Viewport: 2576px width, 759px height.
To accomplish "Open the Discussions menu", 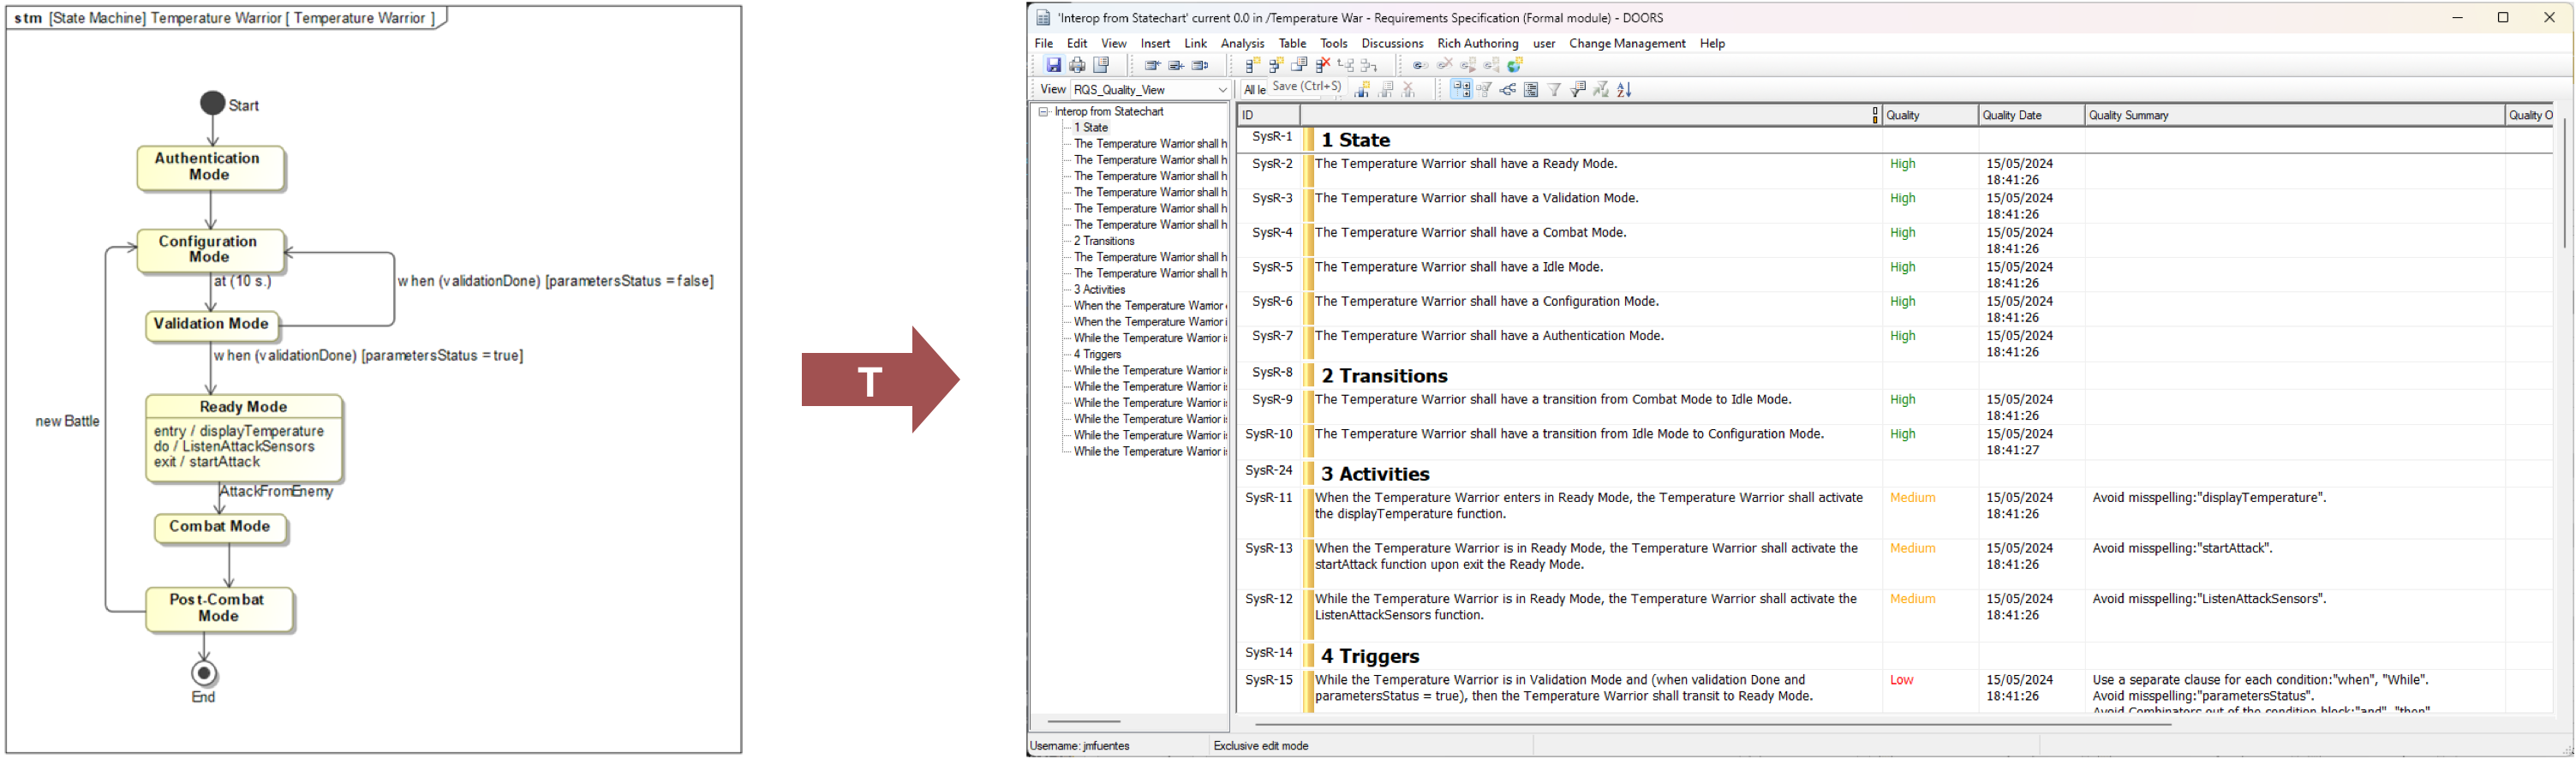I will pos(1392,44).
